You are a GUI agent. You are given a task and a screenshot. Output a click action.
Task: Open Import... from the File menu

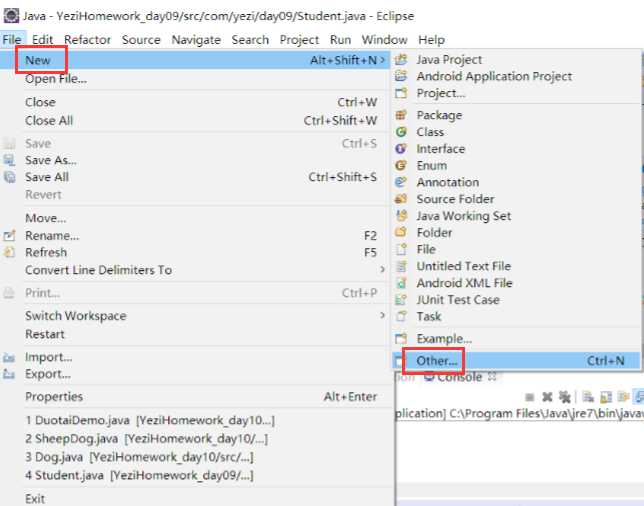[195, 357]
